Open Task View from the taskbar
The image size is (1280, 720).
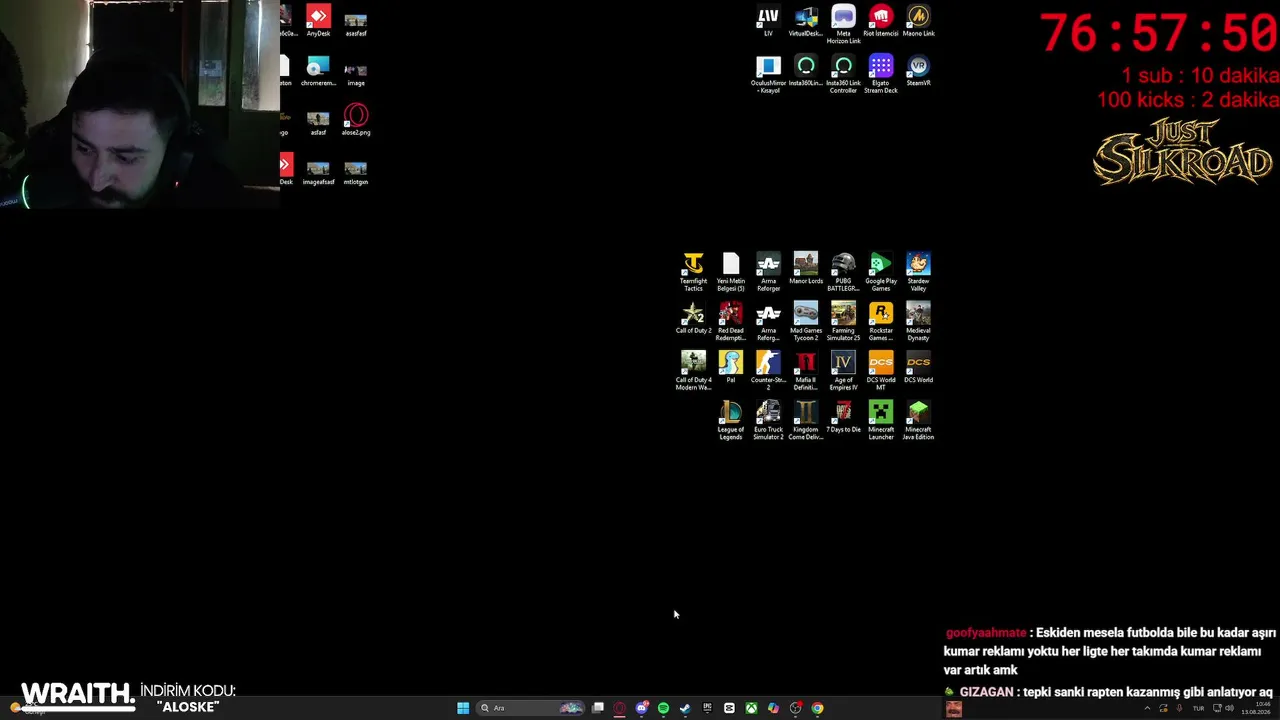[x=598, y=708]
